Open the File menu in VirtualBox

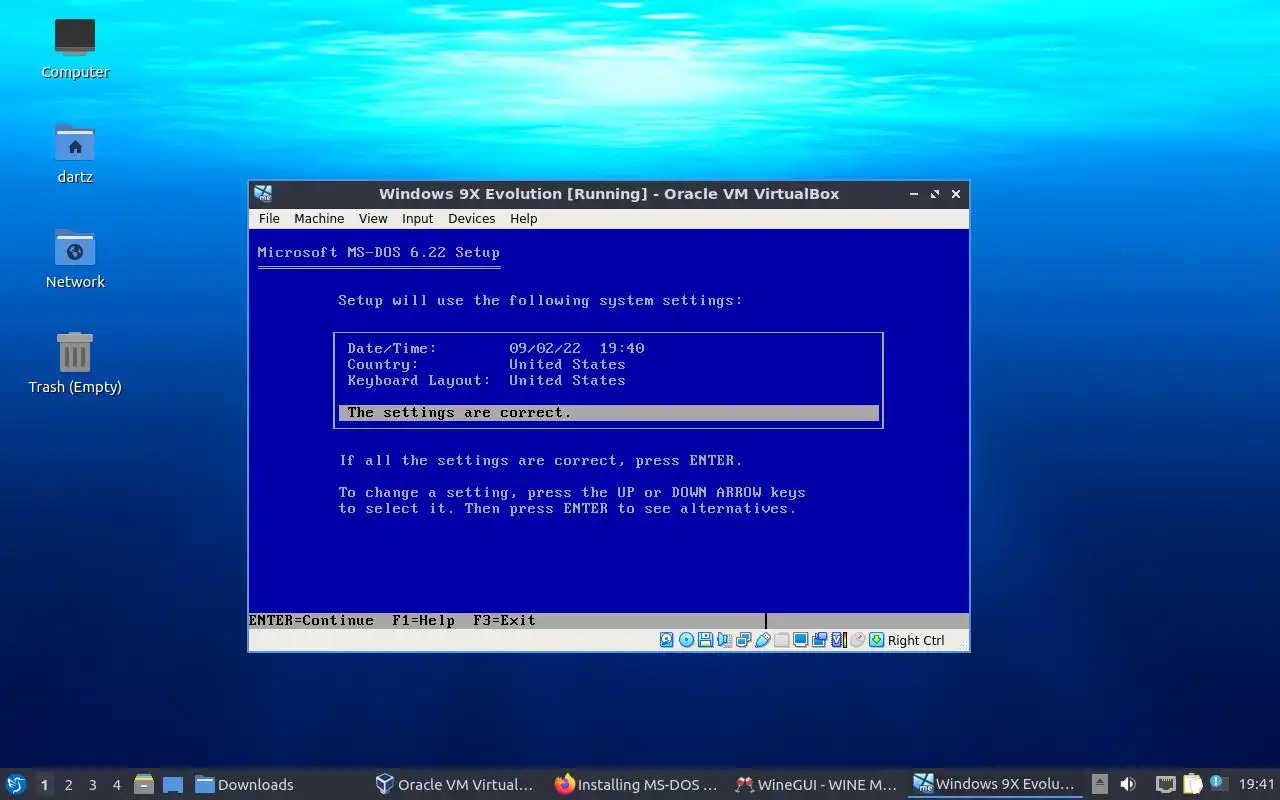point(269,218)
